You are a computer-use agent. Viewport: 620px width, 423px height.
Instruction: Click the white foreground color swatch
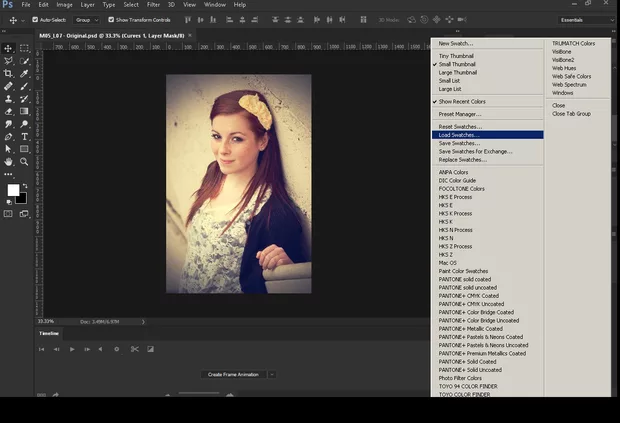(x=13, y=190)
